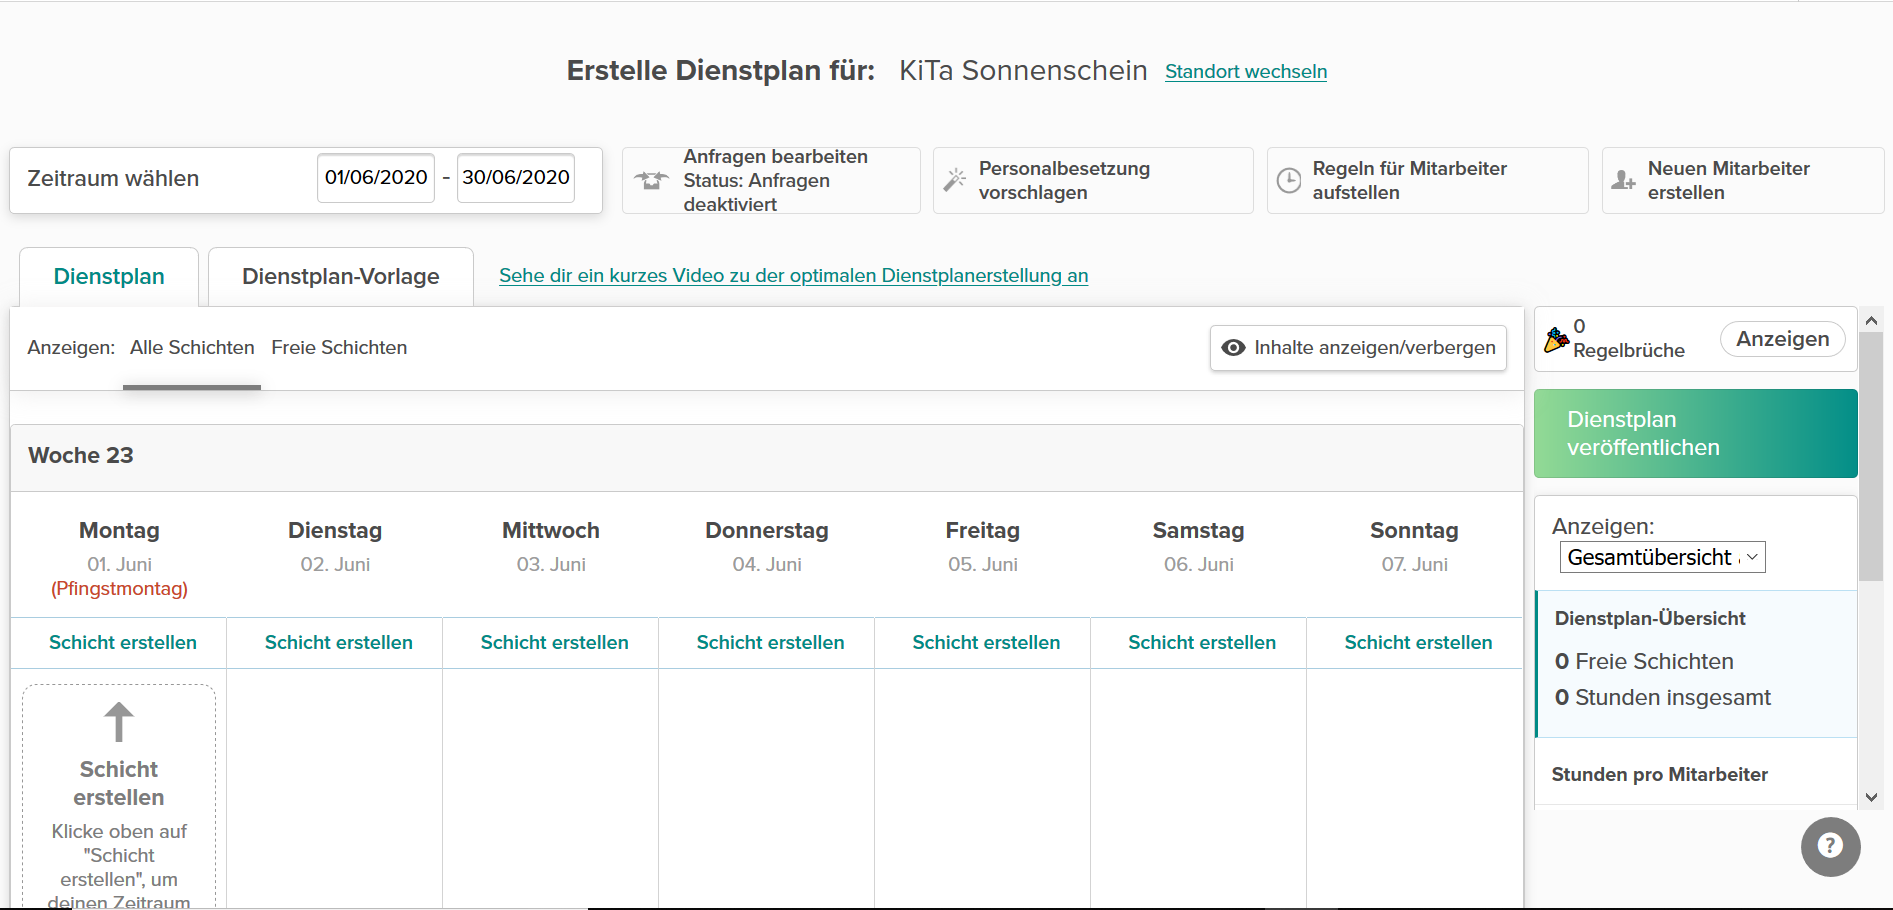Open the round question mark help button
This screenshot has width=1893, height=910.
click(1830, 846)
